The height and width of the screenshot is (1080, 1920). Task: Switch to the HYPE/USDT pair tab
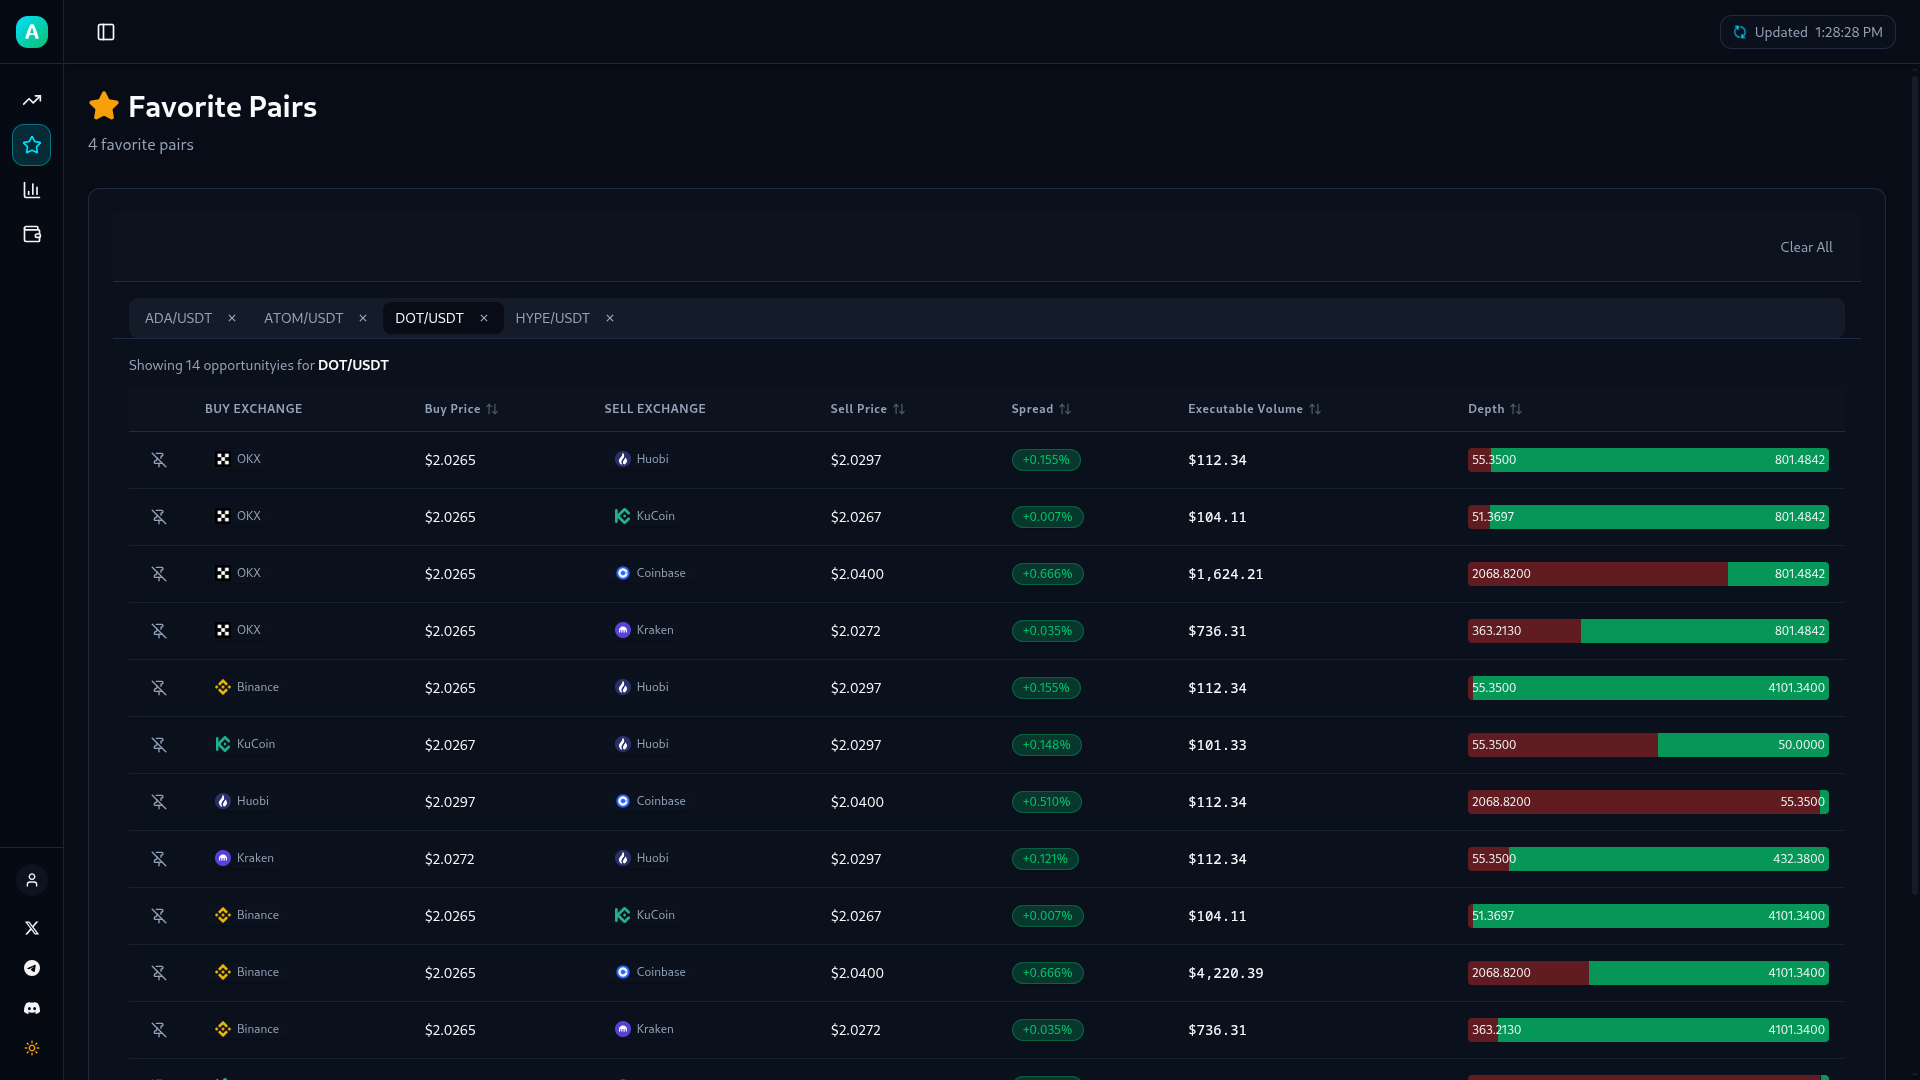point(552,318)
